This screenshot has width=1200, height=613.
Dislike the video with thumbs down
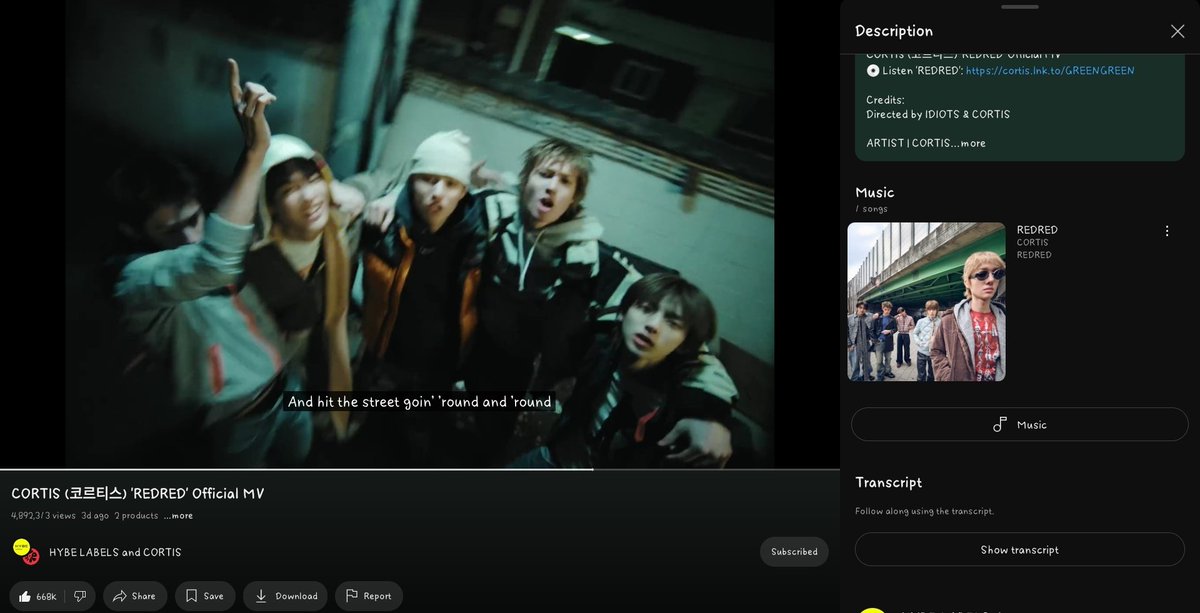click(80, 596)
